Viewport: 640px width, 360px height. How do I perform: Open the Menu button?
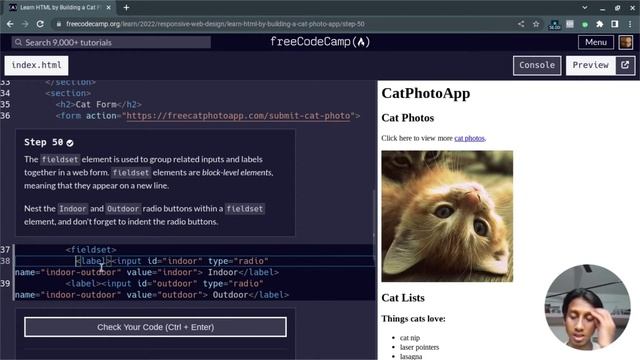(596, 42)
